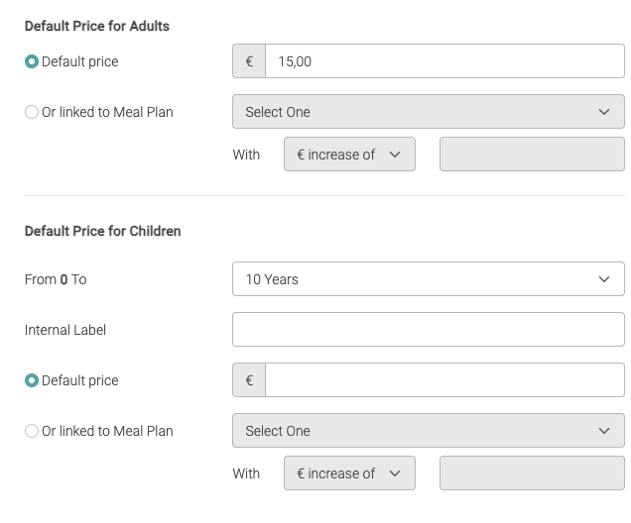Select Default price radio for Adults

point(32,61)
